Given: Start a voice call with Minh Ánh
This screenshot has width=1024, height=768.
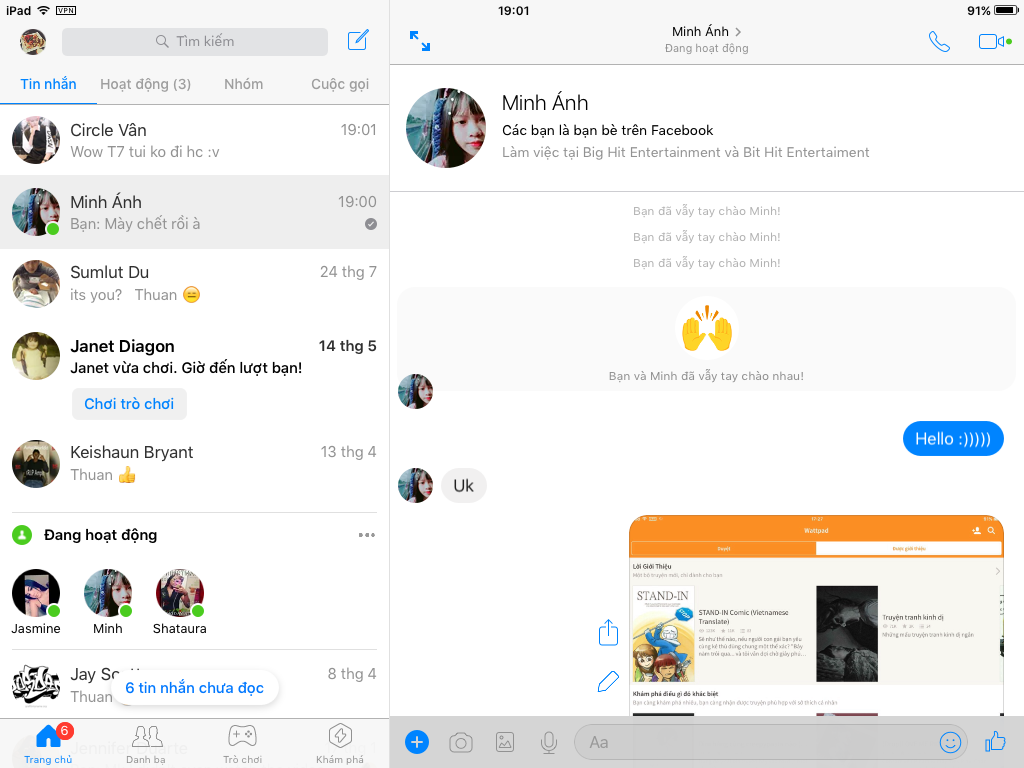Looking at the screenshot, I should point(939,42).
